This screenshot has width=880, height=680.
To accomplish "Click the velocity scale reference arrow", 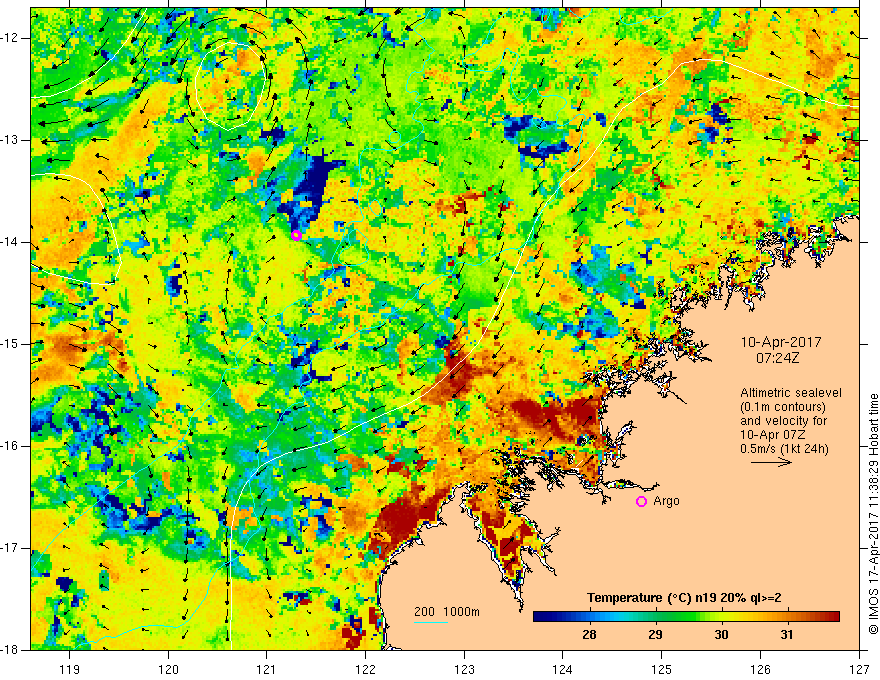I will point(771,462).
